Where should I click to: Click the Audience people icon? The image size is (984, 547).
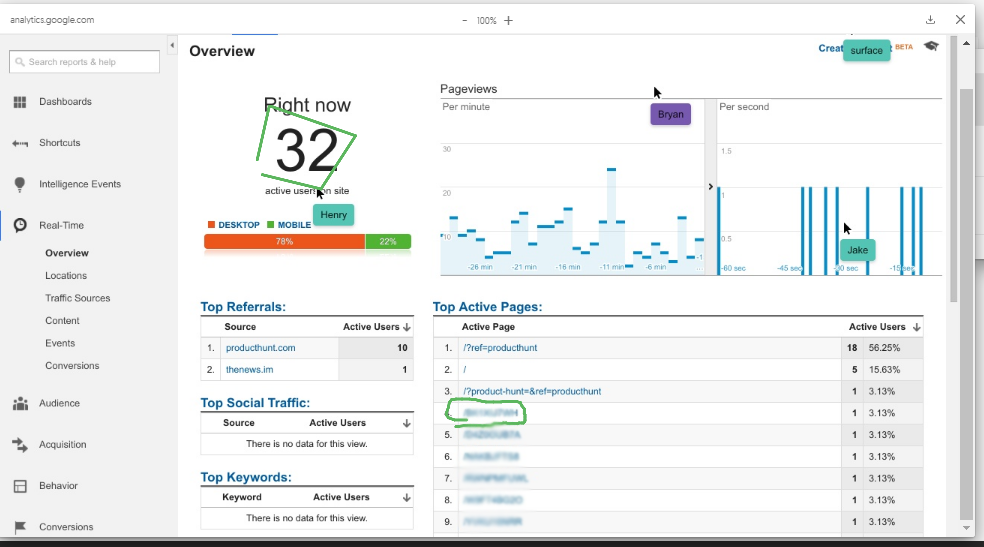20,403
